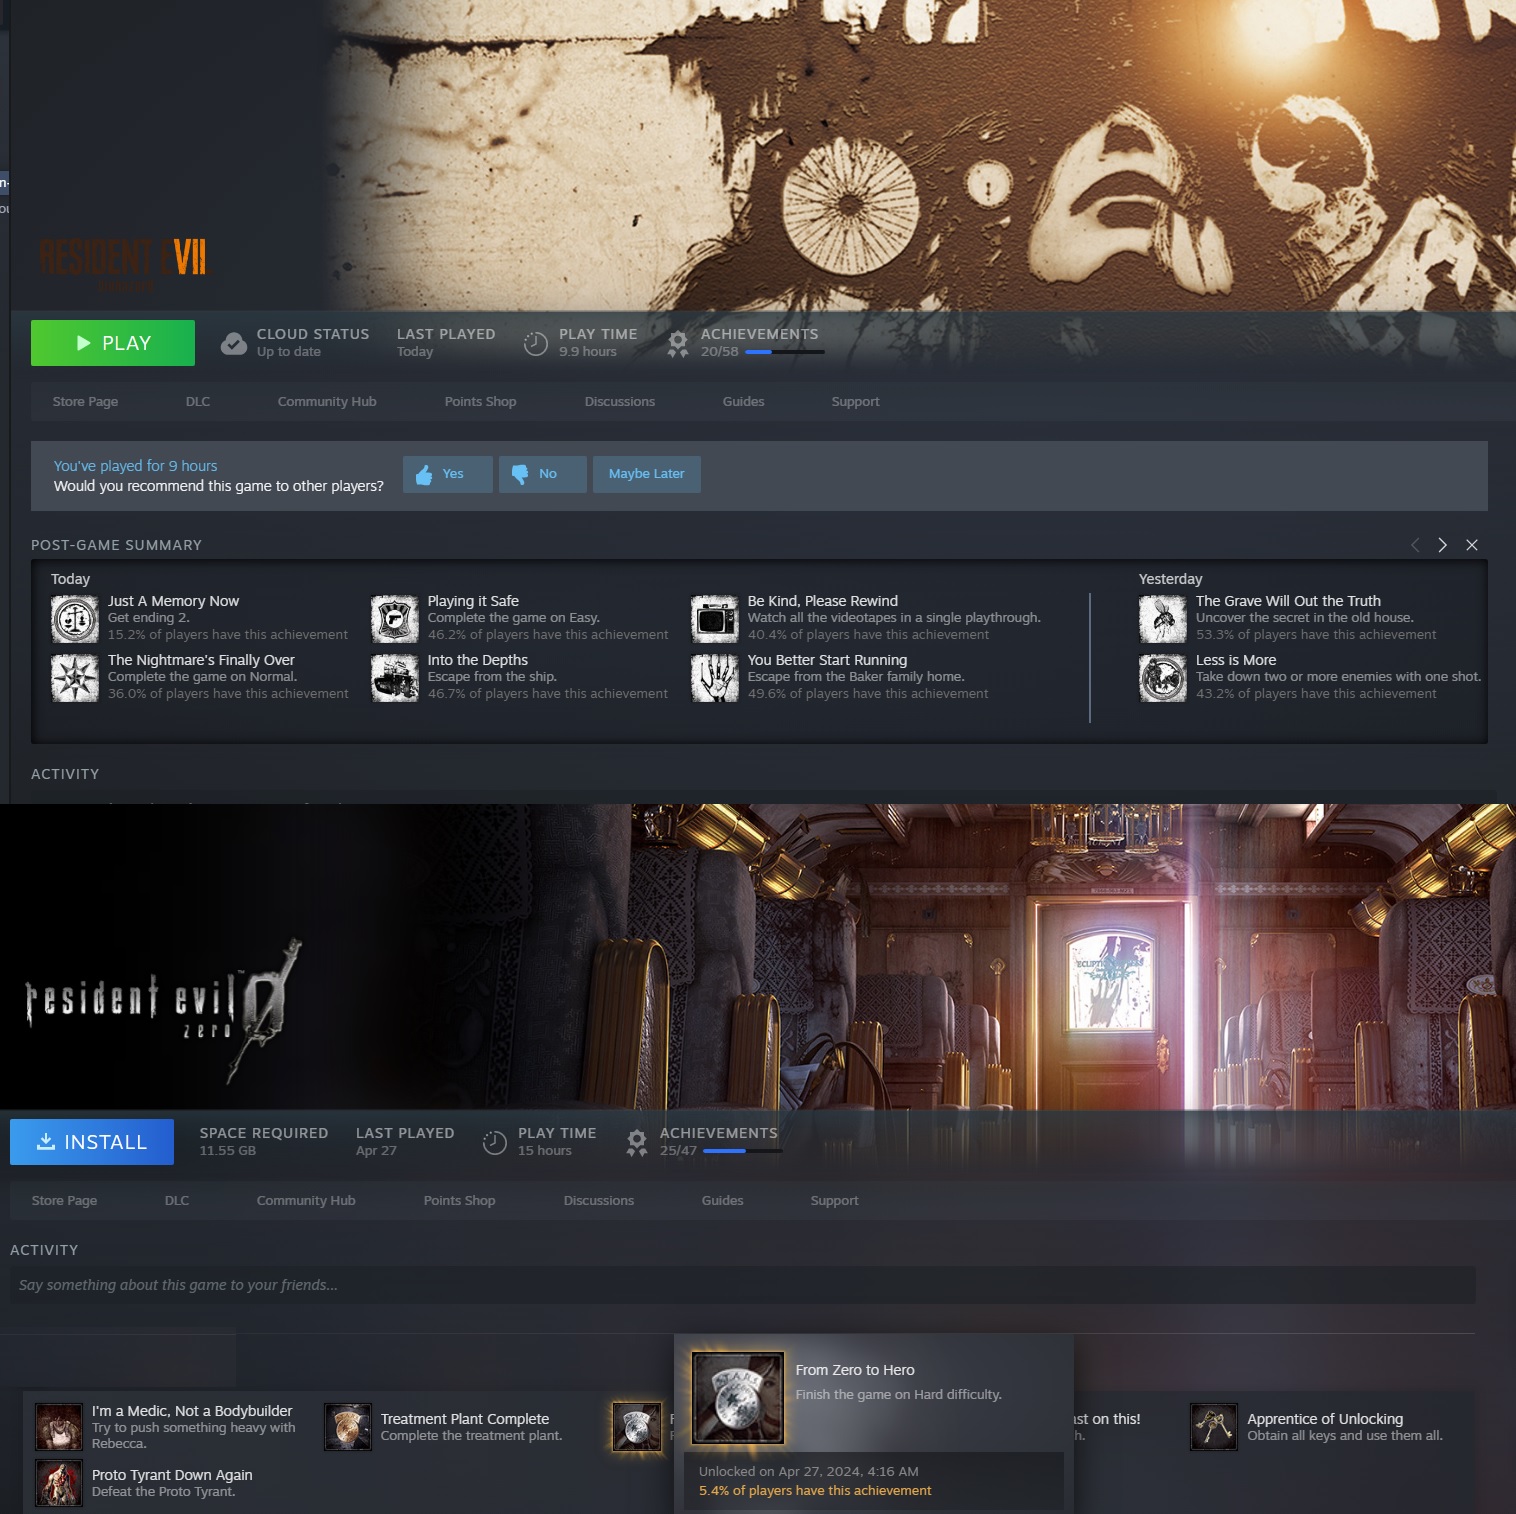Dismiss the post-game summary with X
Image resolution: width=1516 pixels, height=1514 pixels.
[x=1472, y=545]
